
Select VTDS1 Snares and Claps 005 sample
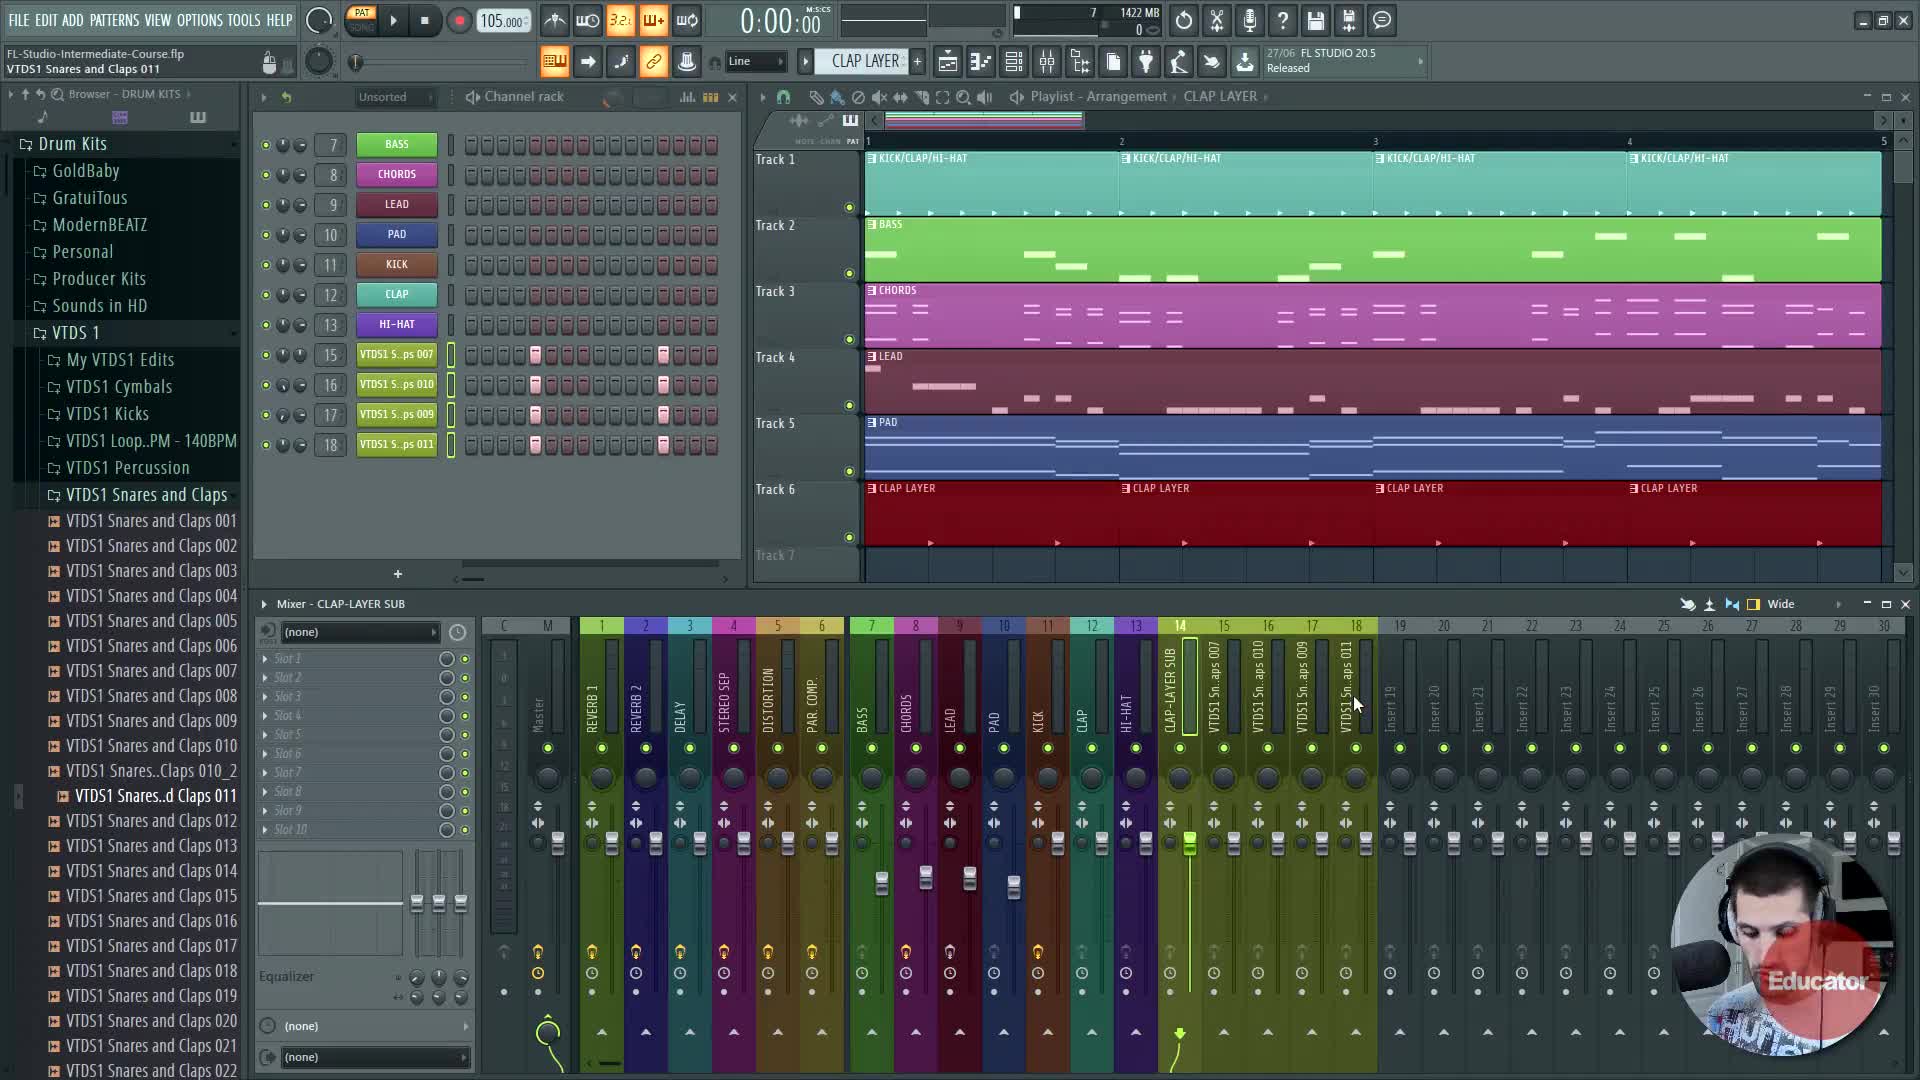(151, 621)
